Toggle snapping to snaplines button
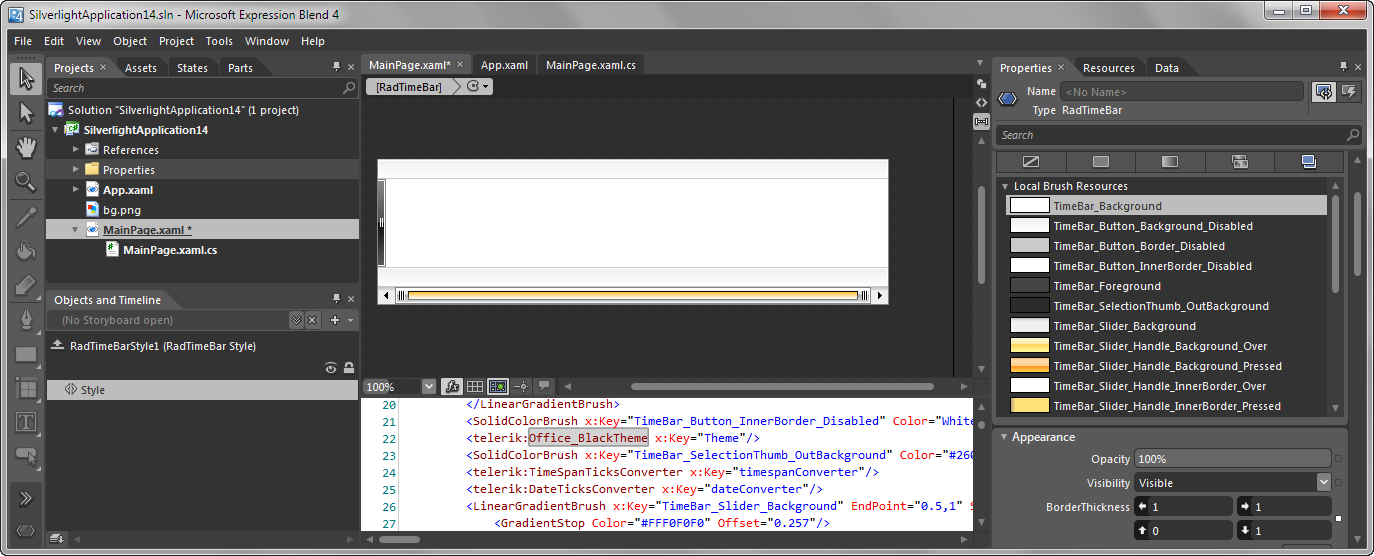 click(521, 386)
